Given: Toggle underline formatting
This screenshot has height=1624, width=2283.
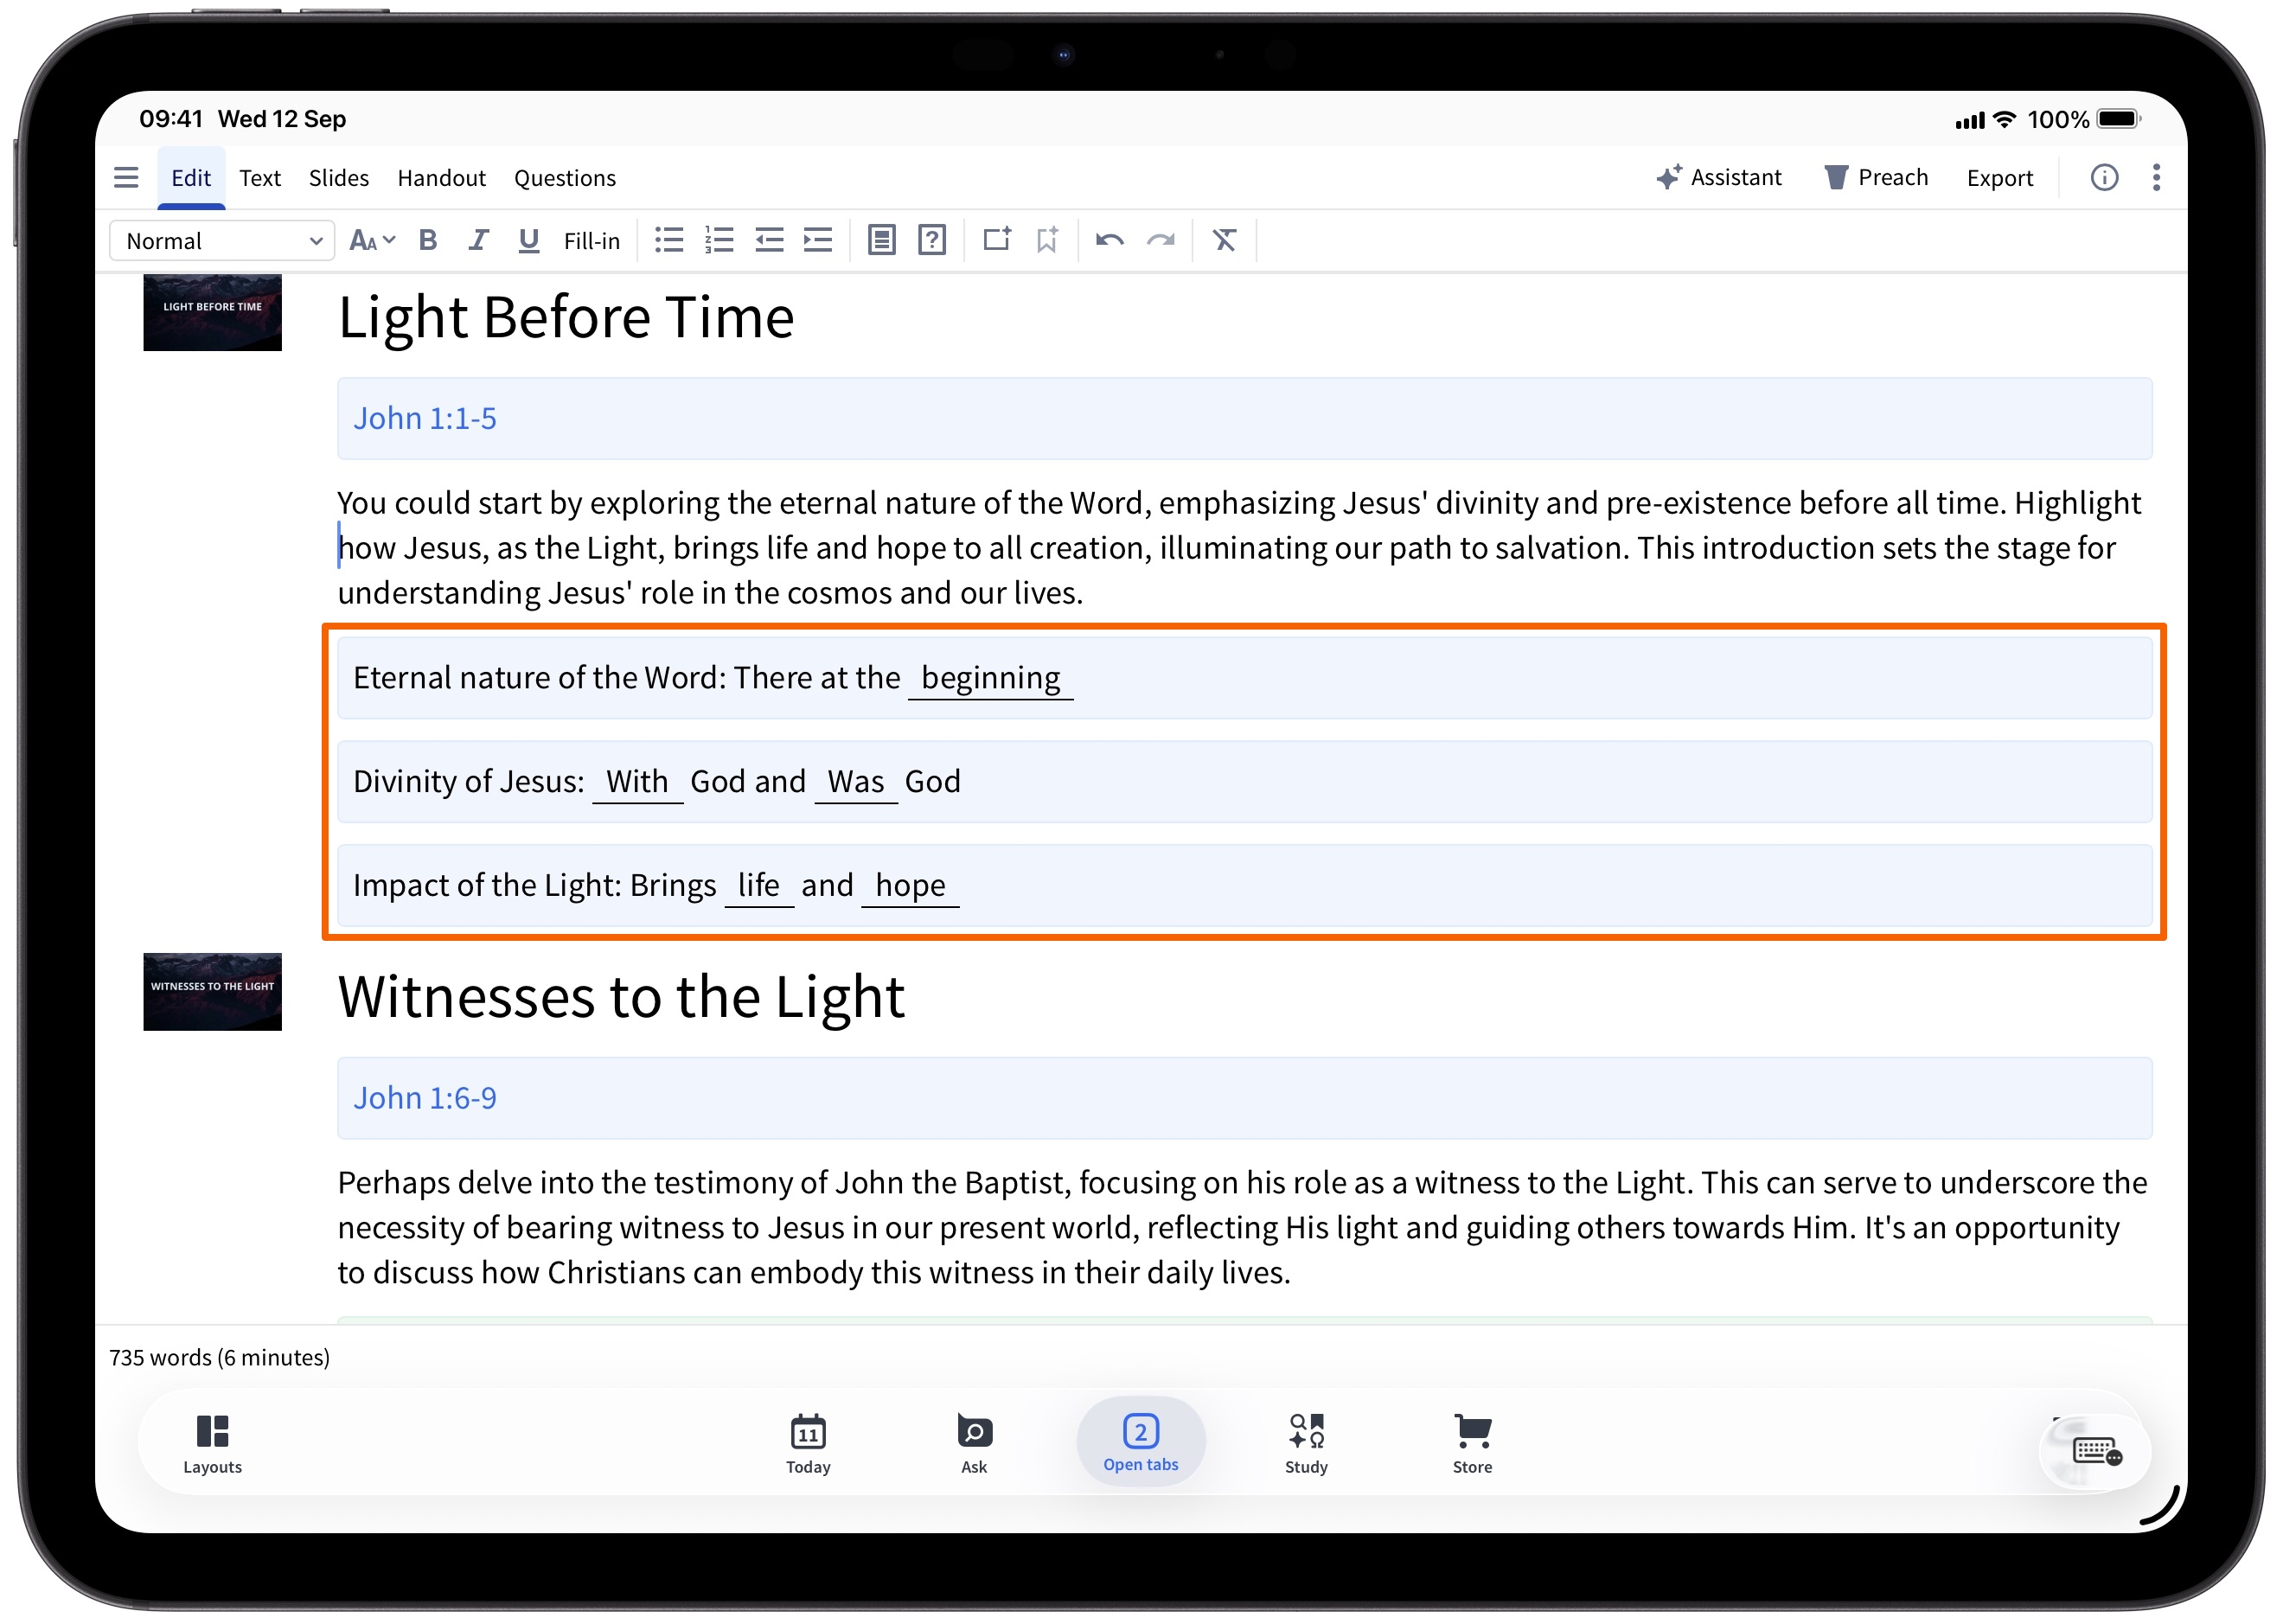Looking at the screenshot, I should coord(528,240).
